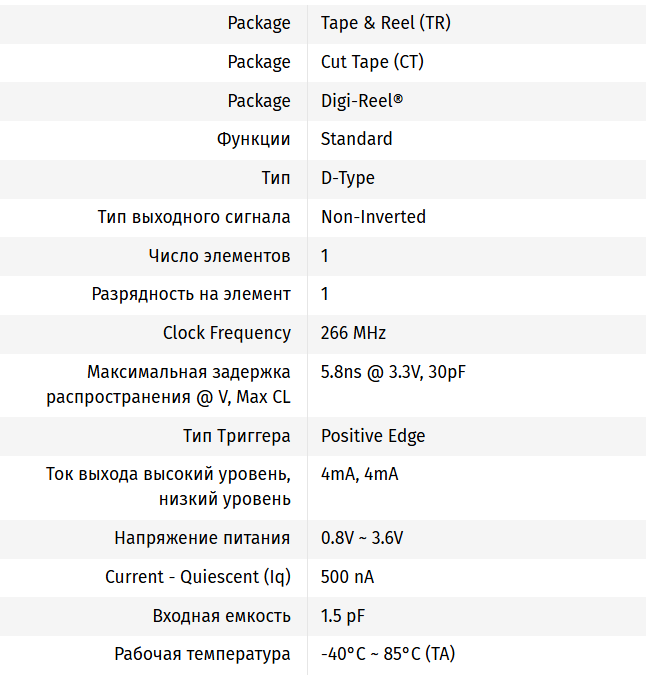The image size is (646, 675).
Task: Click the Tape & Reel (TR) package value
Action: tap(385, 23)
